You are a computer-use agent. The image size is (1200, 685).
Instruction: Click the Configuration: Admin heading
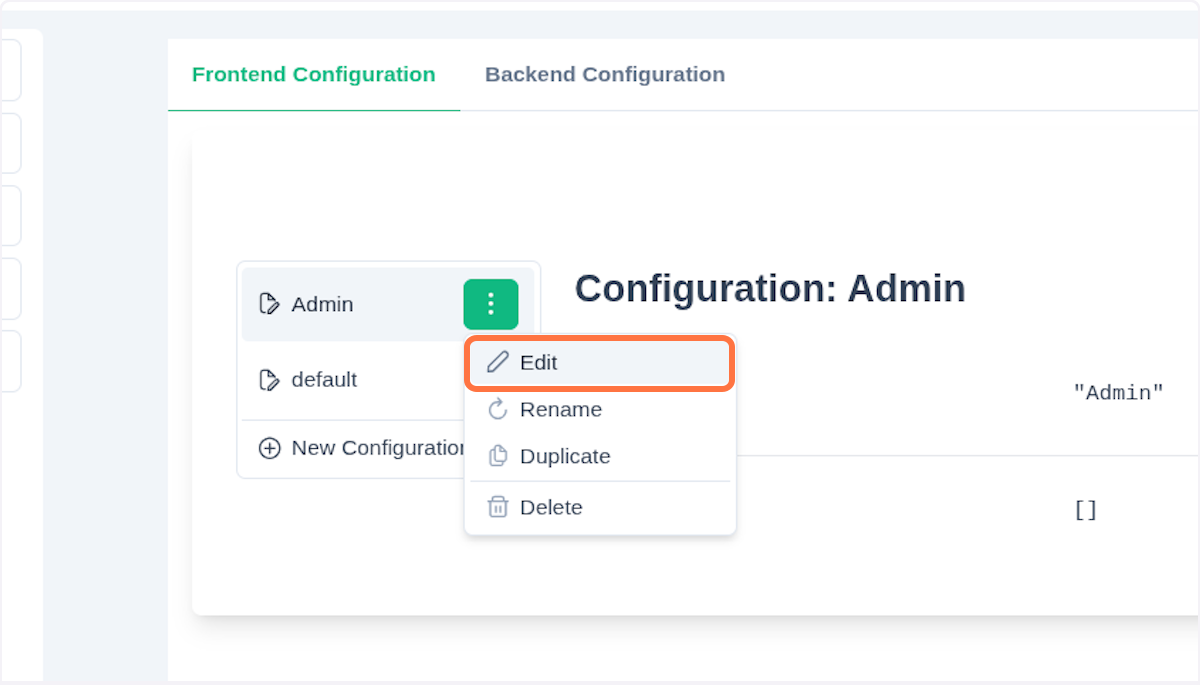click(770, 289)
